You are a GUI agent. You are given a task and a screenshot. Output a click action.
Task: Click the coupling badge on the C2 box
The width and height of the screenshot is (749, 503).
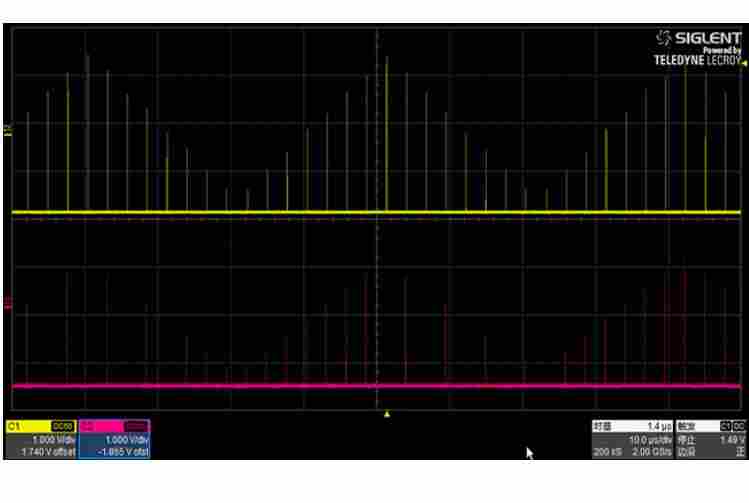point(136,426)
